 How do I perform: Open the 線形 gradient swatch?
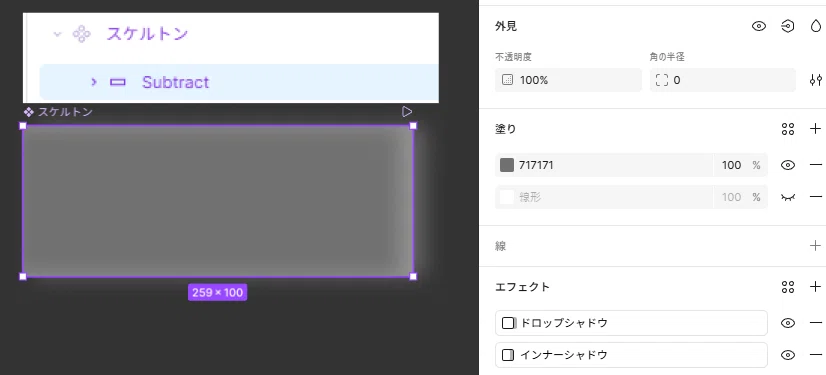click(x=507, y=197)
